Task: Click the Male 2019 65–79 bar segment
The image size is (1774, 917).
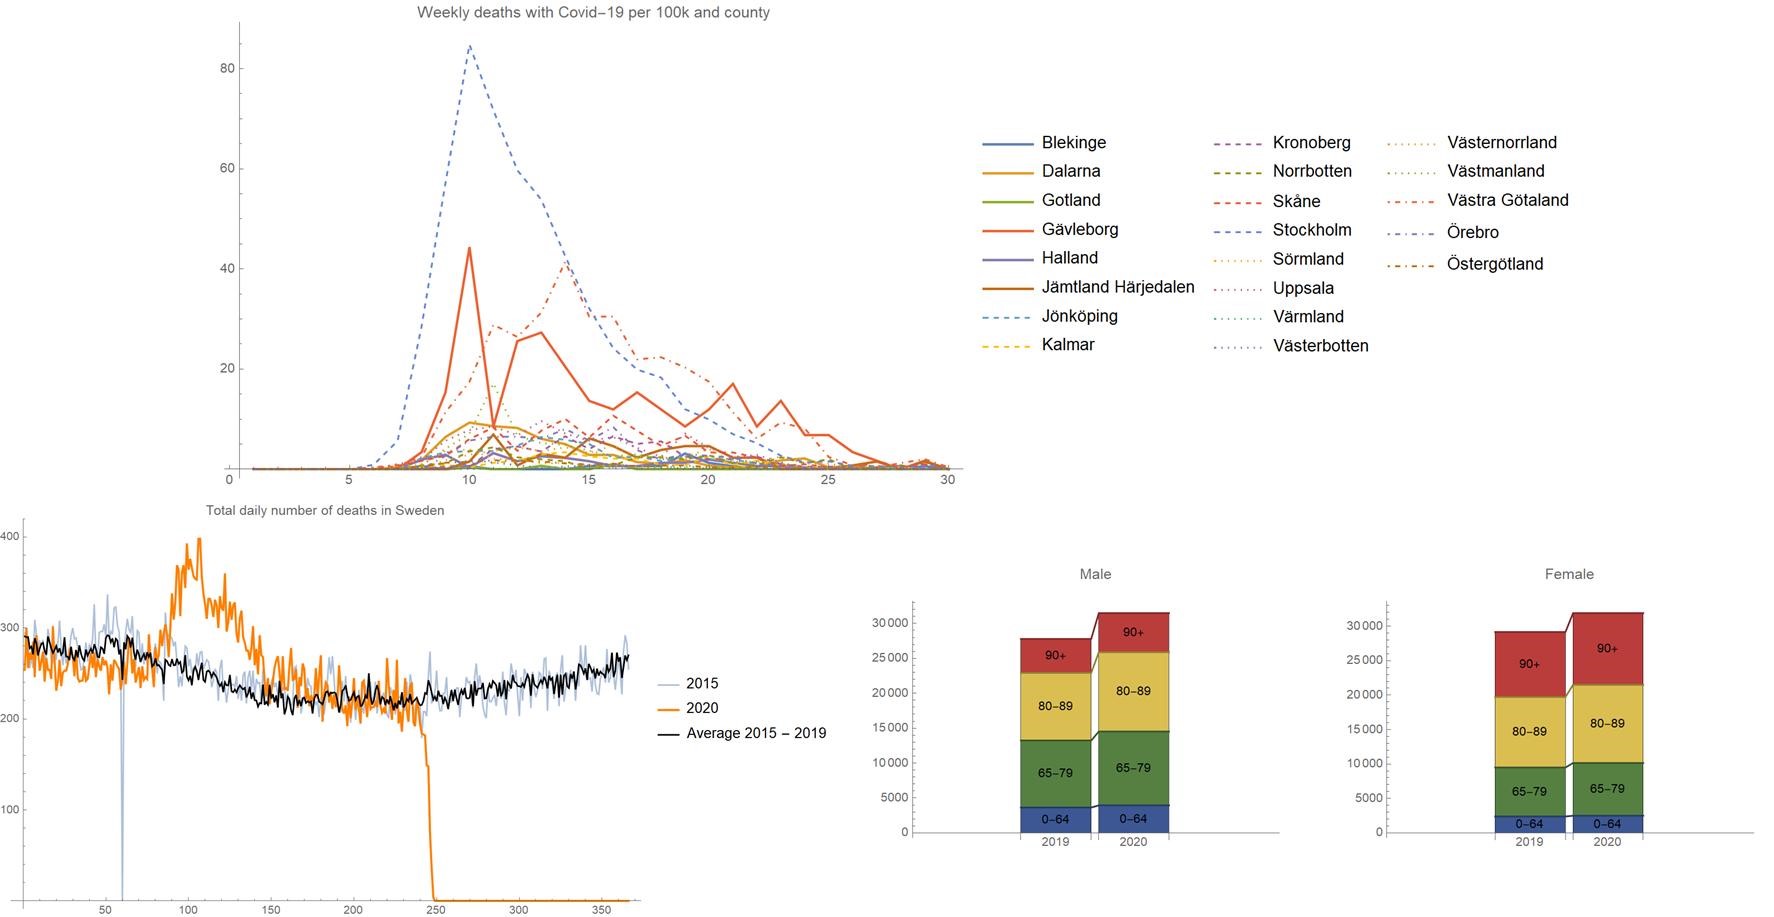Action: point(1055,774)
